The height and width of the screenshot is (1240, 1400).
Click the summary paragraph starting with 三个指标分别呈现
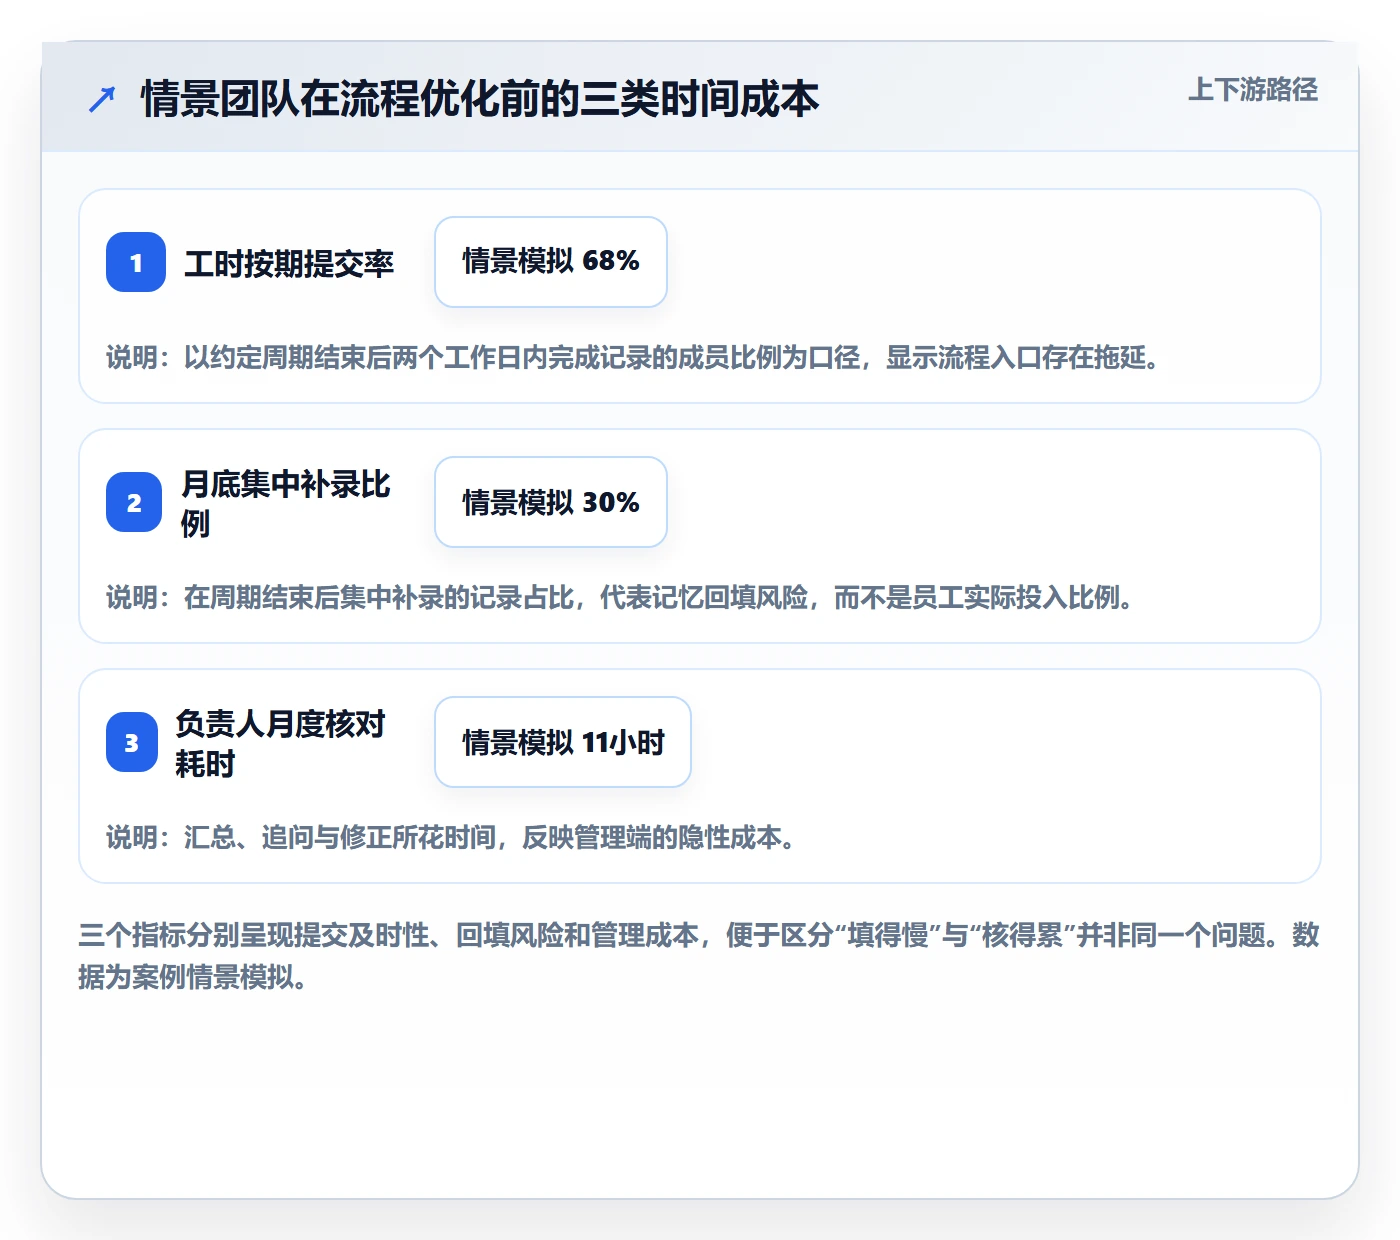point(699,956)
